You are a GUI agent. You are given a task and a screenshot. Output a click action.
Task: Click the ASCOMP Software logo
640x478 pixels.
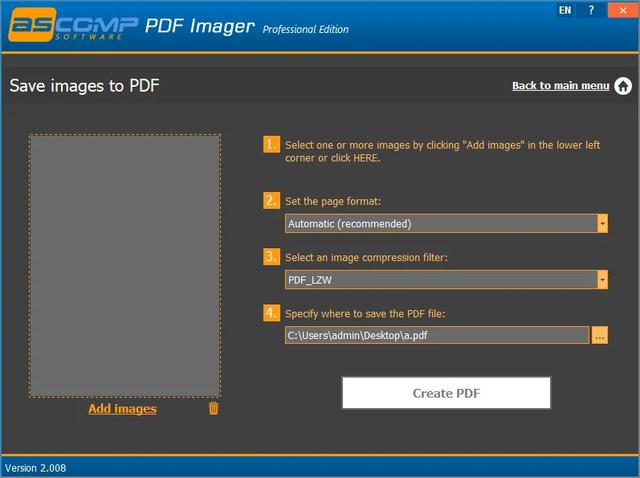click(x=73, y=24)
